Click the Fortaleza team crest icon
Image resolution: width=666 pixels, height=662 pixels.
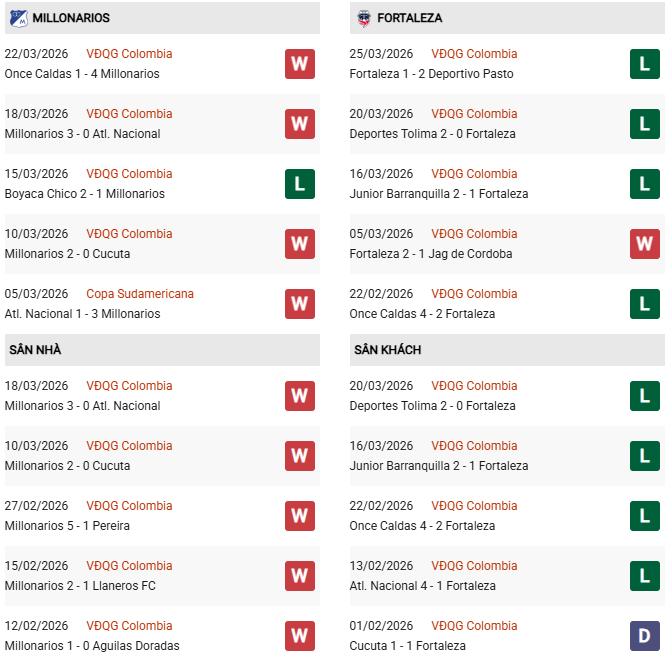[362, 18]
